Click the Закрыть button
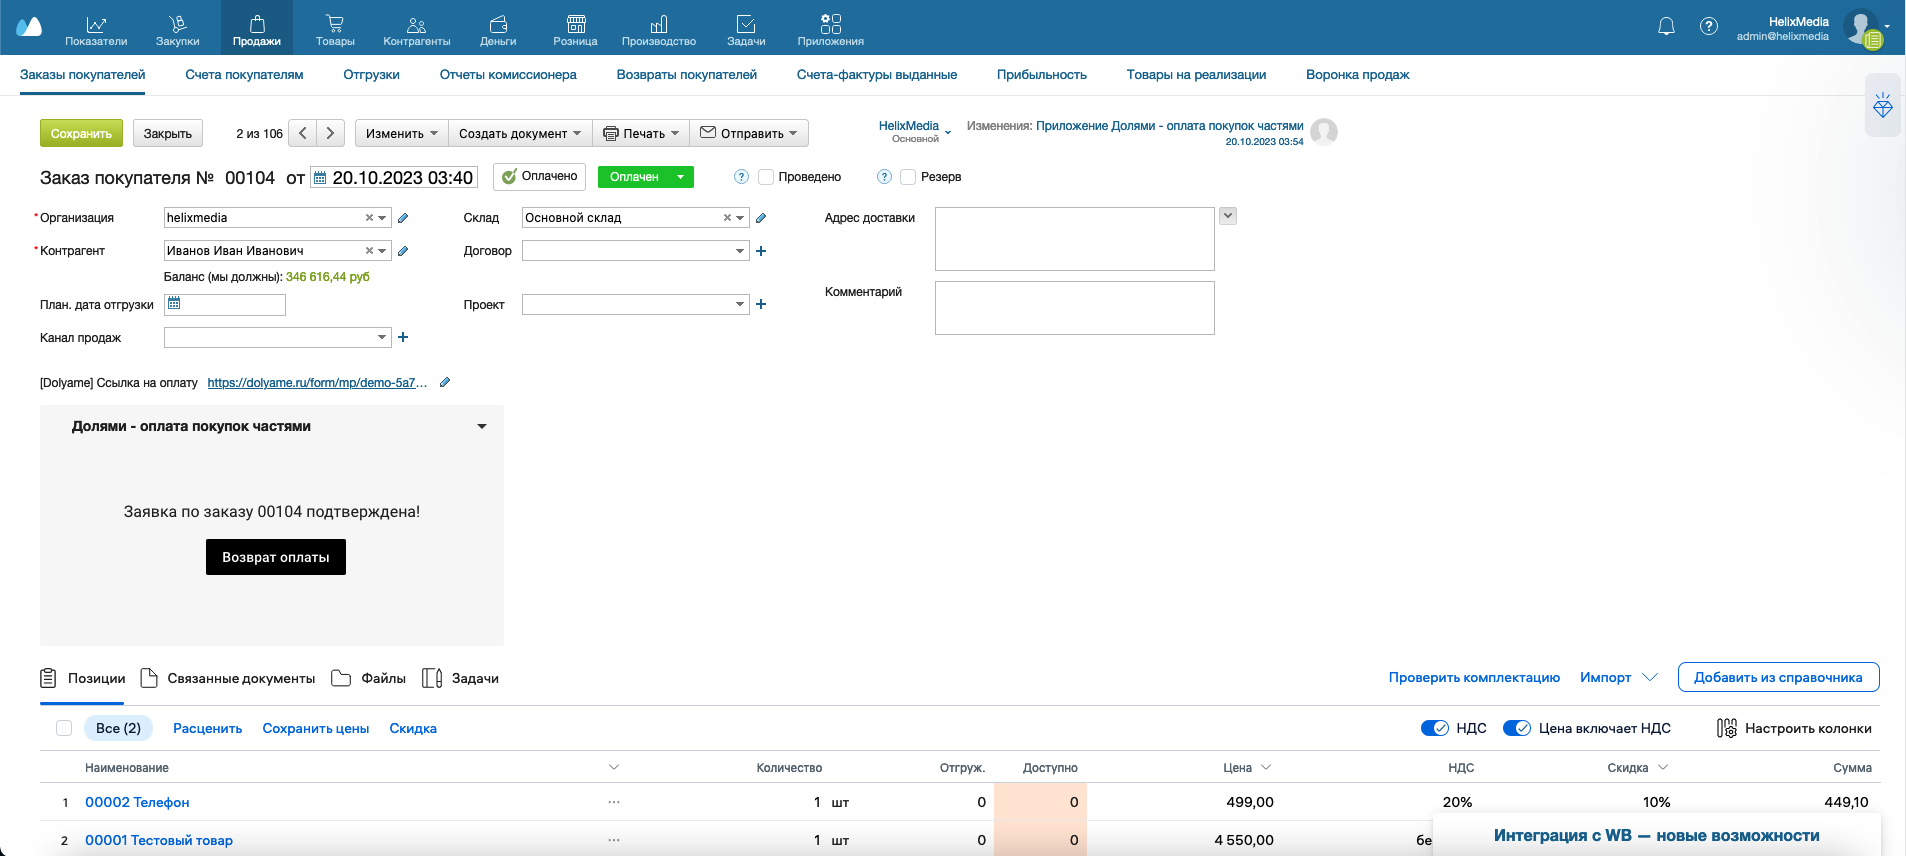The height and width of the screenshot is (856, 1906). (168, 133)
